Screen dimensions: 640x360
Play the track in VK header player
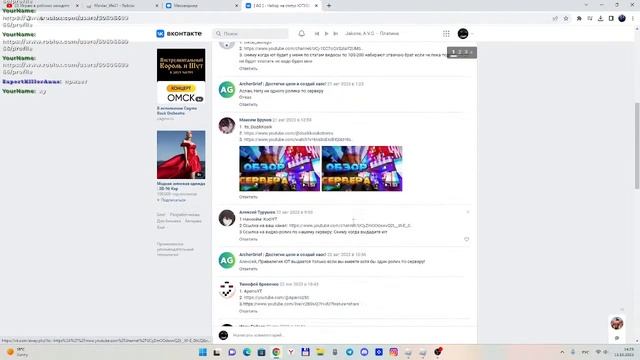(x=326, y=33)
